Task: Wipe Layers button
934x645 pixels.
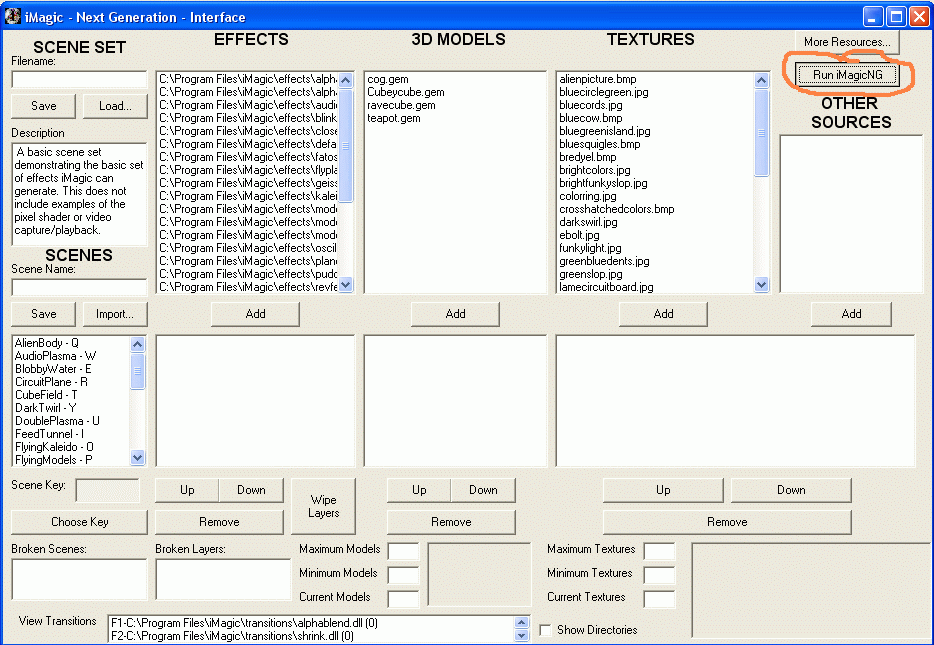Action: 323,506
